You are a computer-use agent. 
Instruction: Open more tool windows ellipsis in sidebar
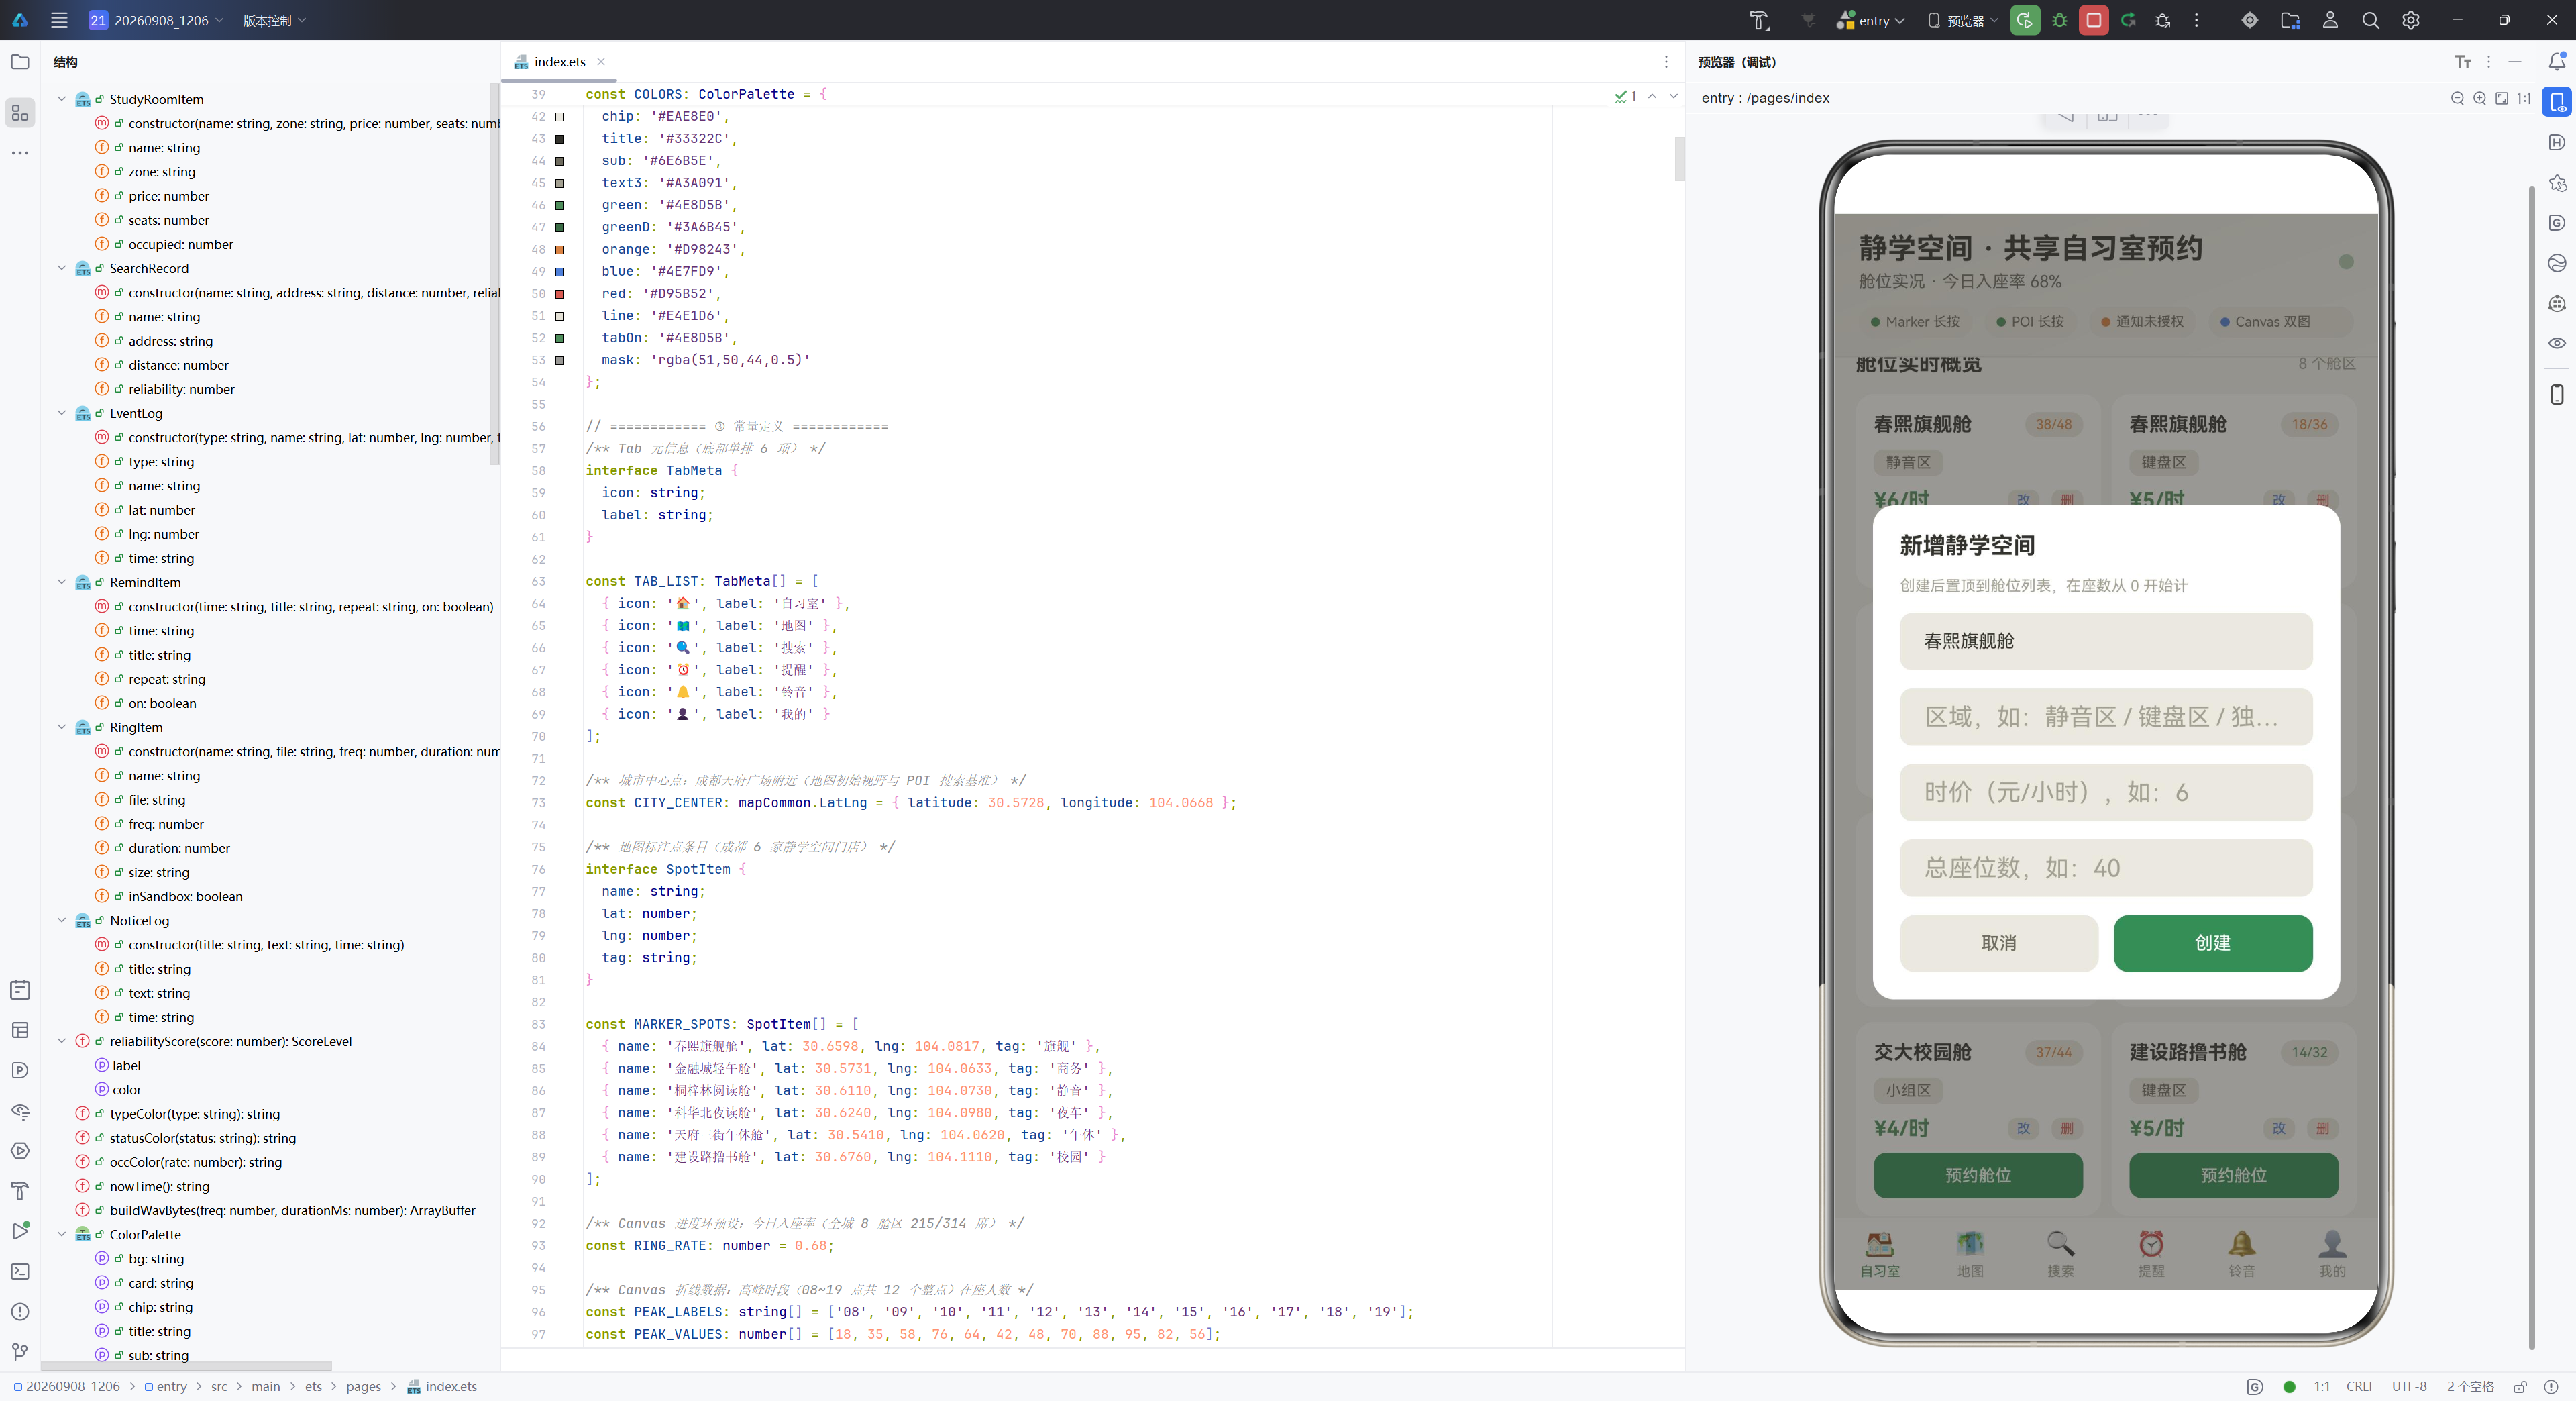pos(20,153)
